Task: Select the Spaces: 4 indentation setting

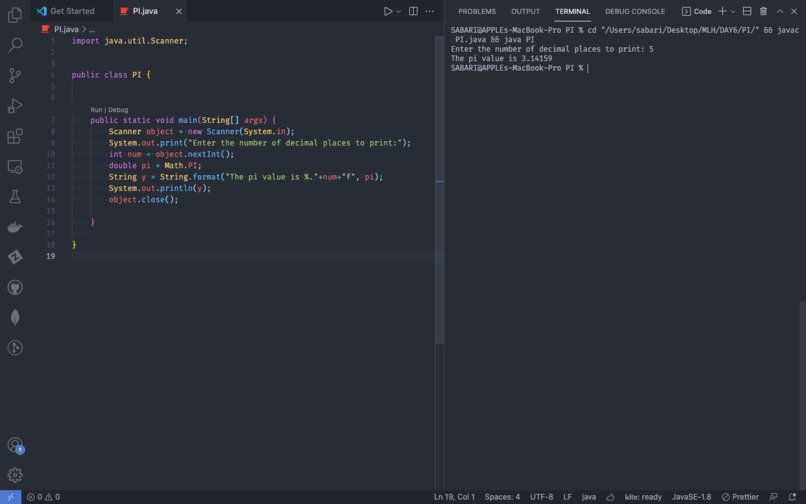Action: point(502,497)
